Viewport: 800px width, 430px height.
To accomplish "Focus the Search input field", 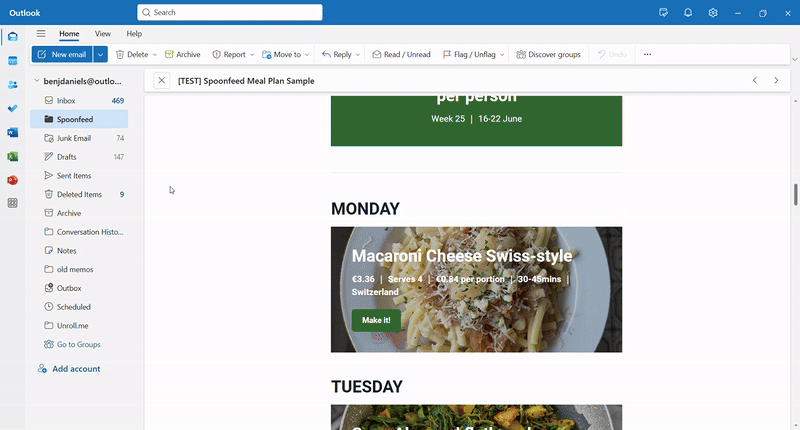I will click(230, 12).
